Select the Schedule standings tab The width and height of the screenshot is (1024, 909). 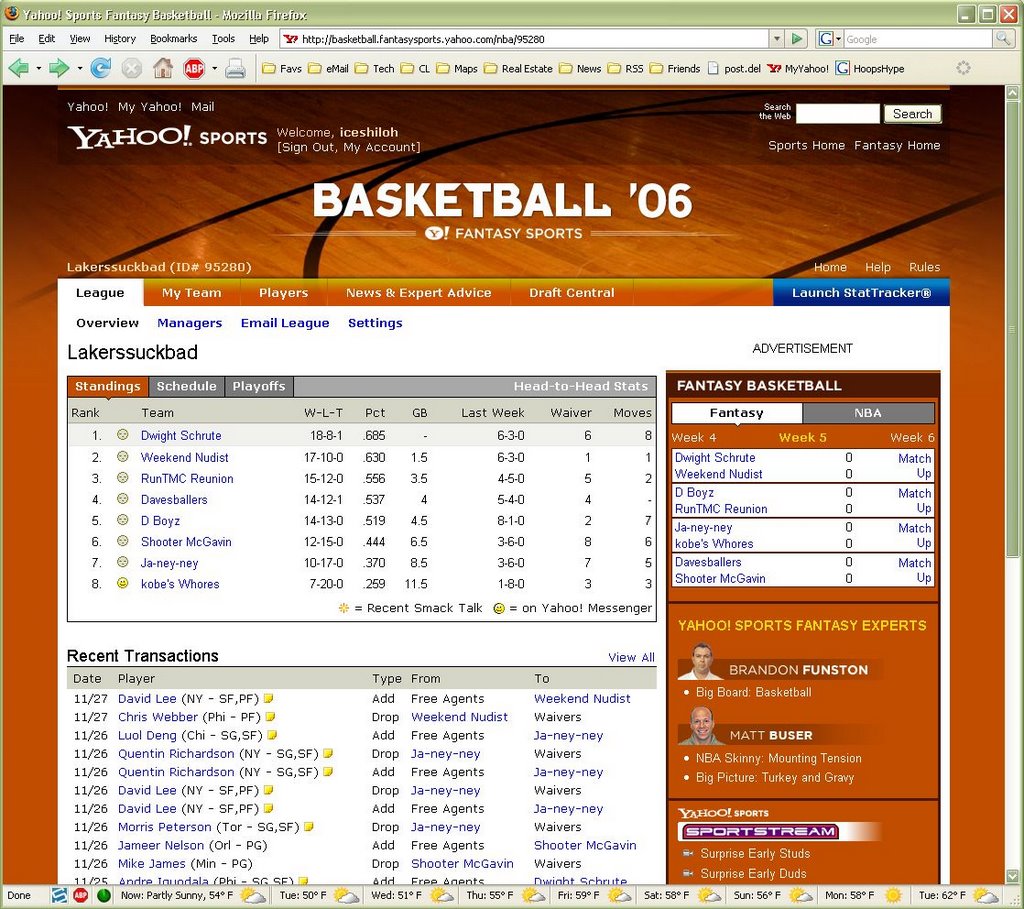(186, 386)
